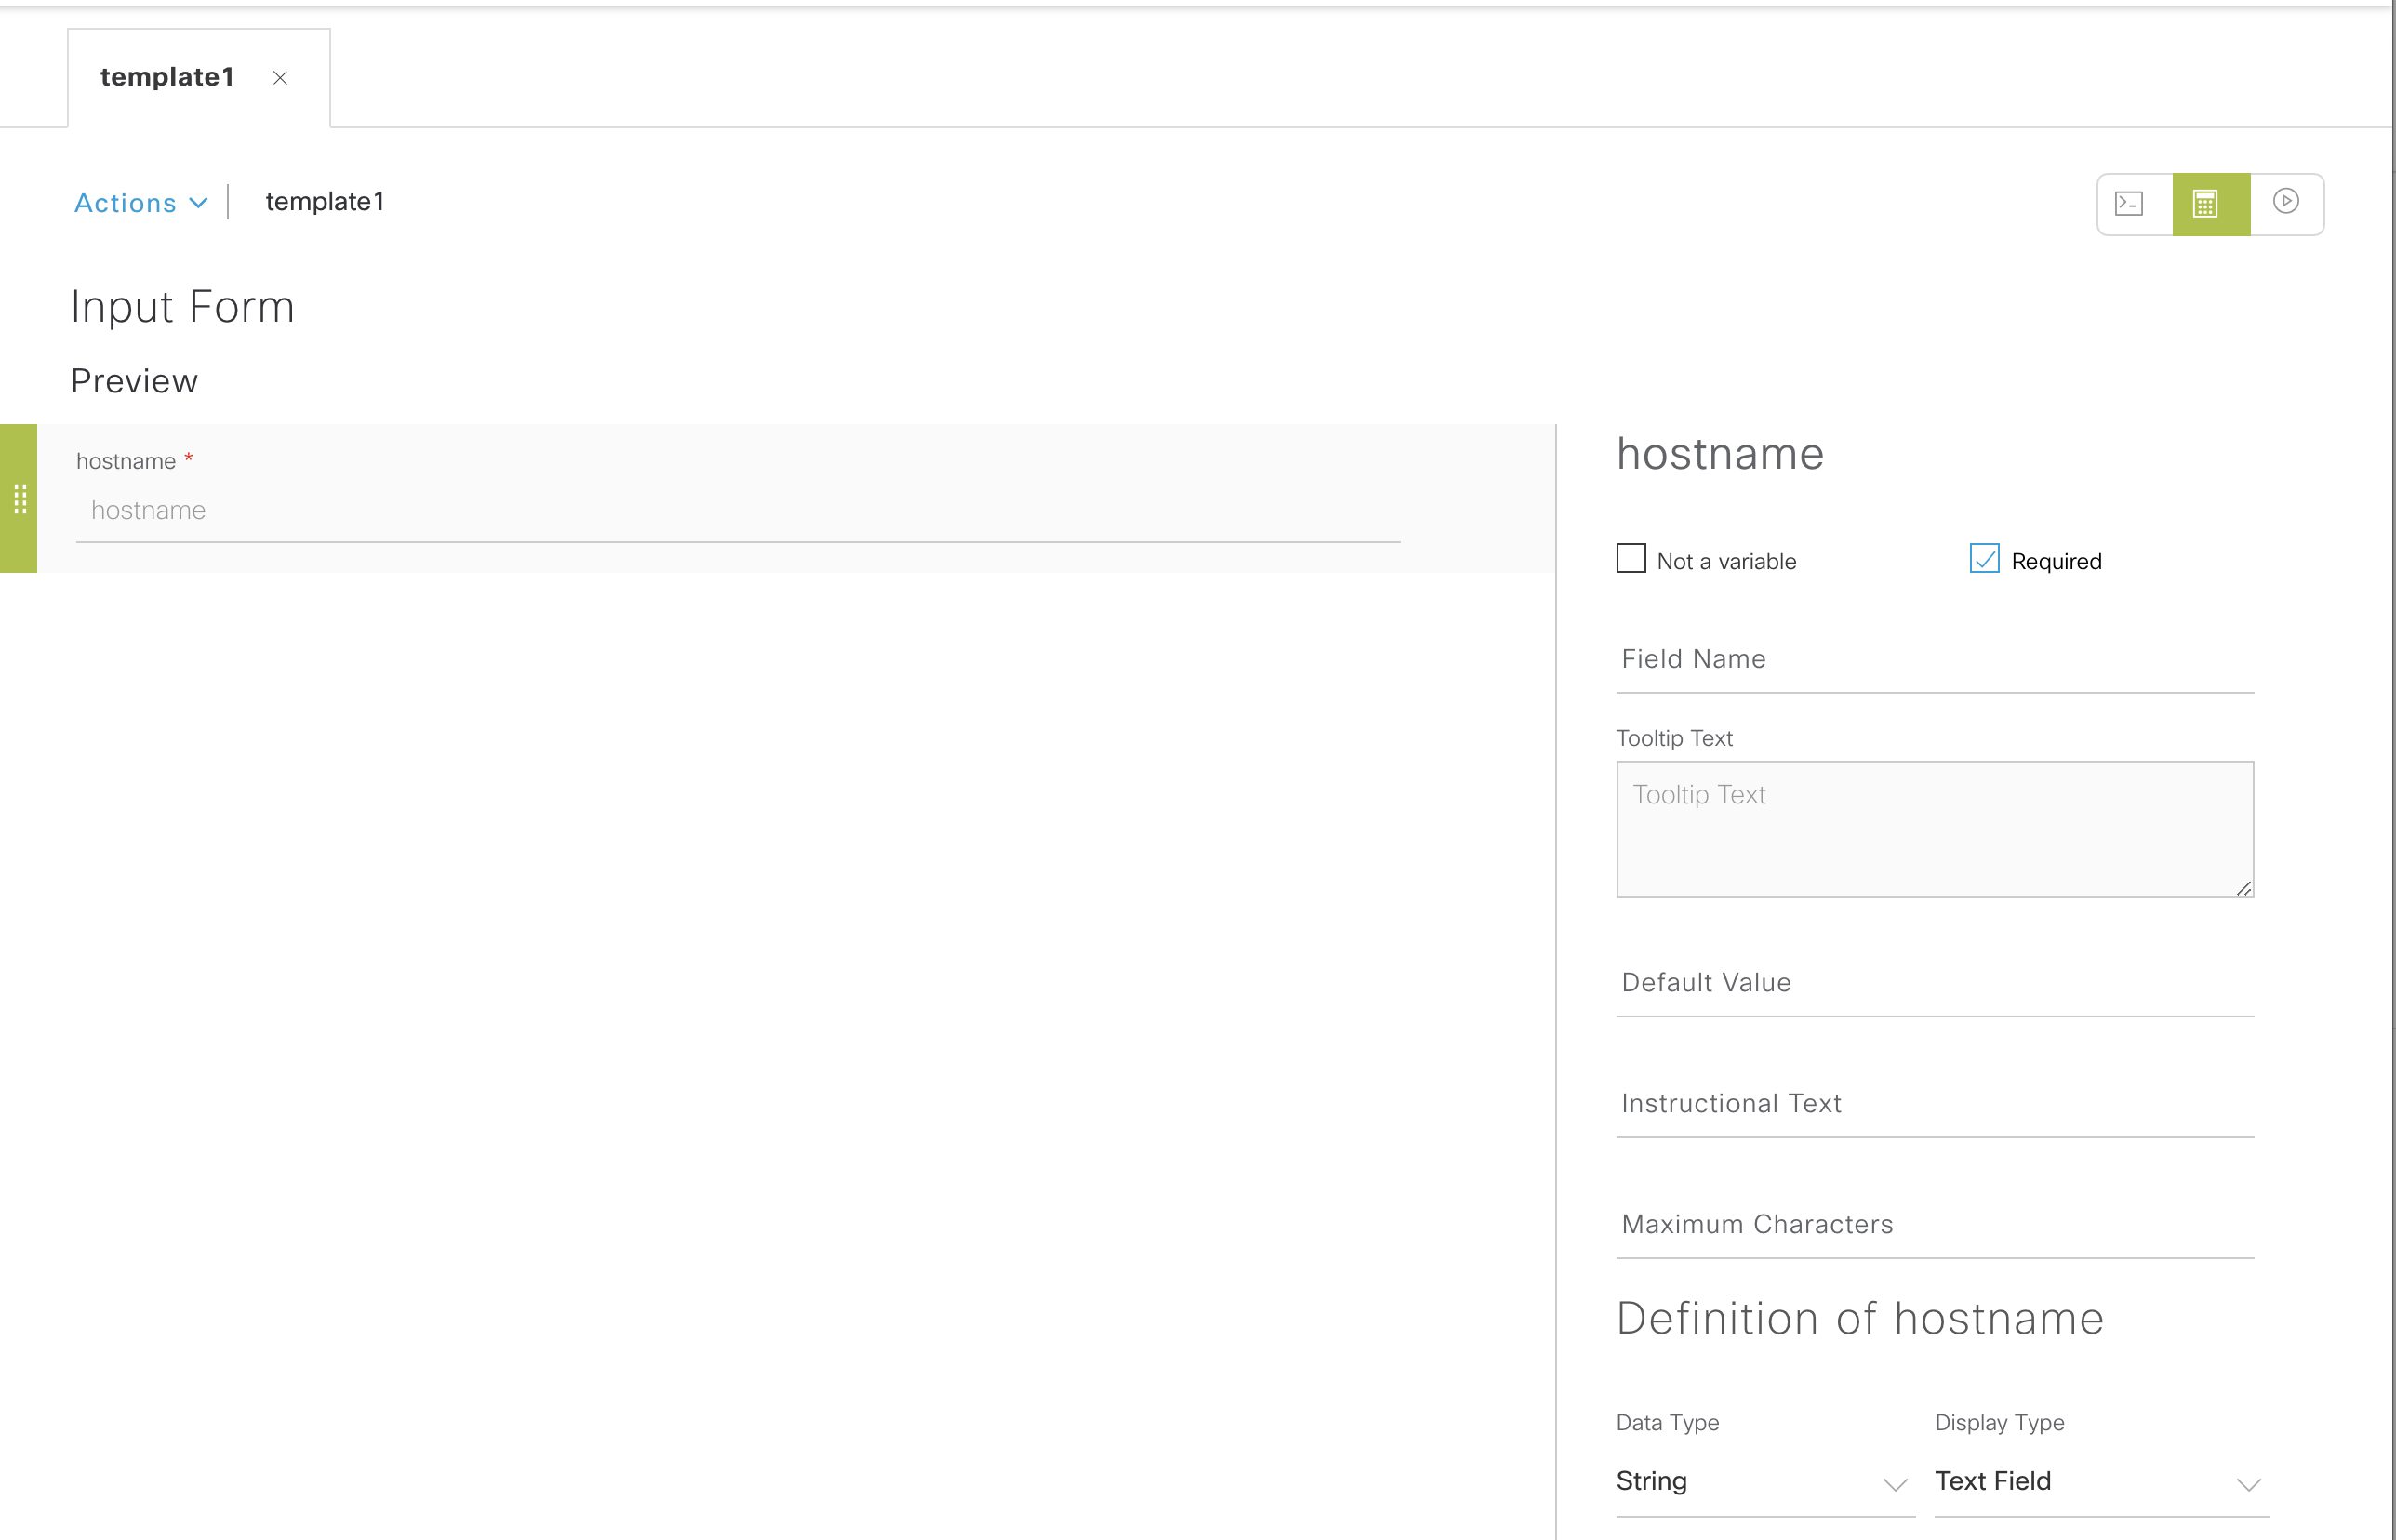This screenshot has width=2396, height=1540.
Task: Click the Data Type chevron arrow
Action: (x=1895, y=1485)
